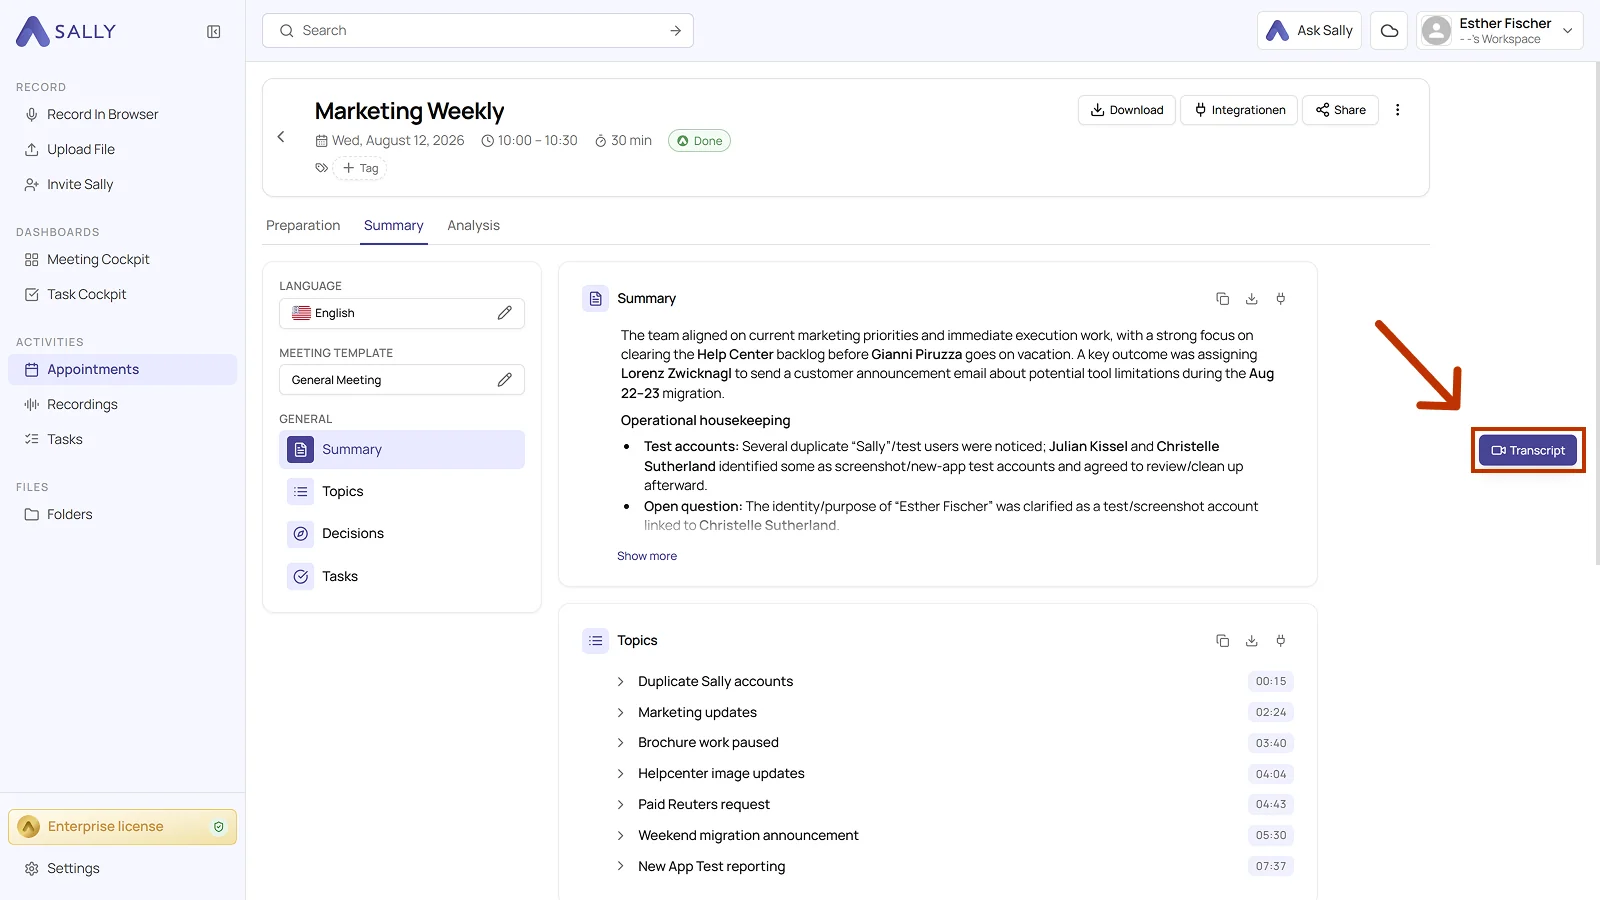Jump to timestamp 04:43

click(1271, 805)
